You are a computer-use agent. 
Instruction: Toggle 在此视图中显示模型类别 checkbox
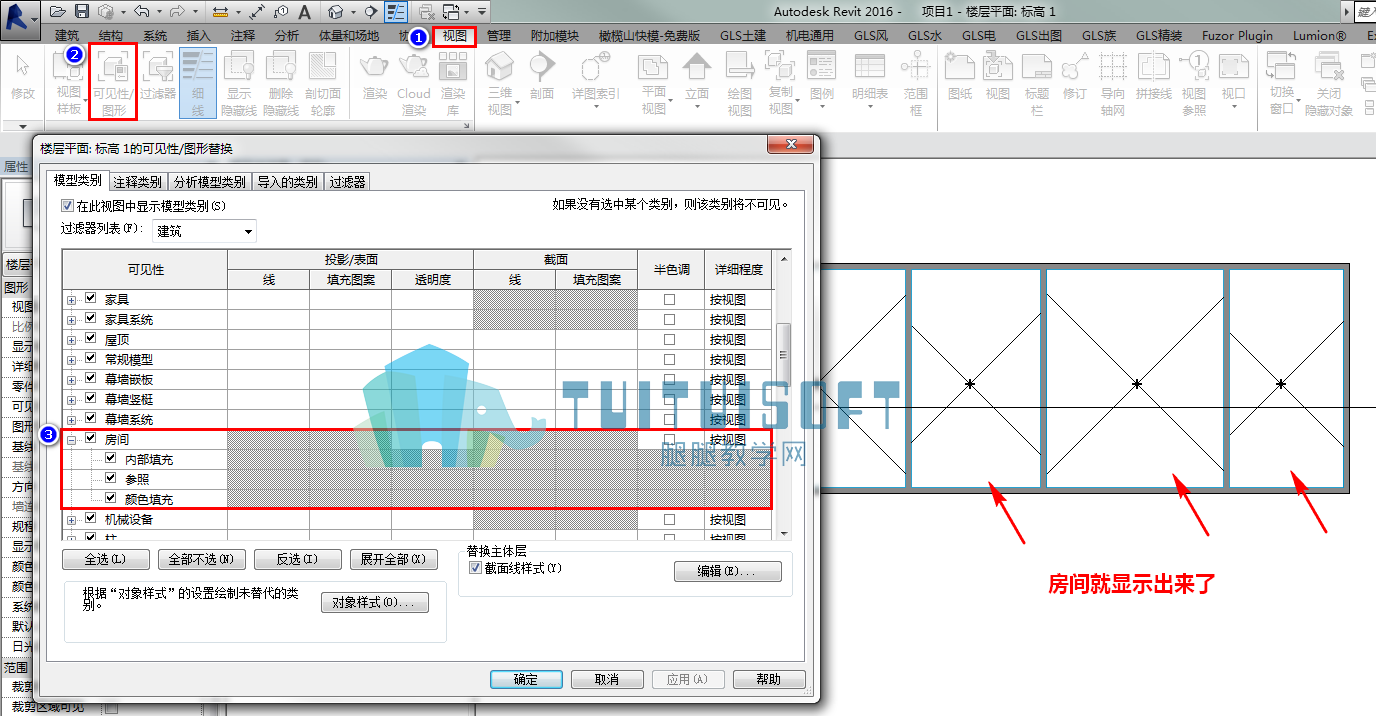(x=68, y=206)
